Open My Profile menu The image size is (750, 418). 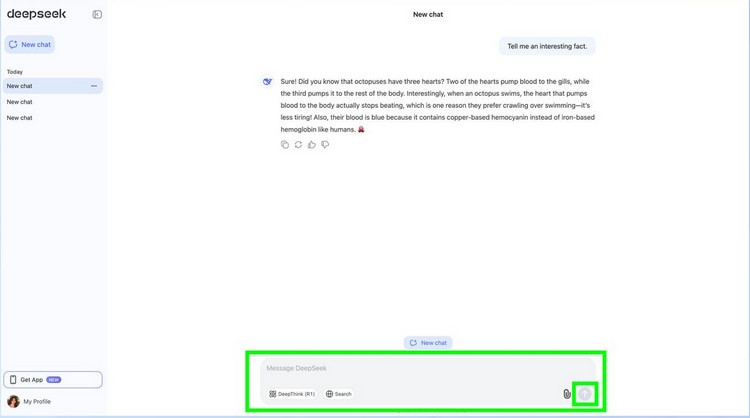(29, 401)
